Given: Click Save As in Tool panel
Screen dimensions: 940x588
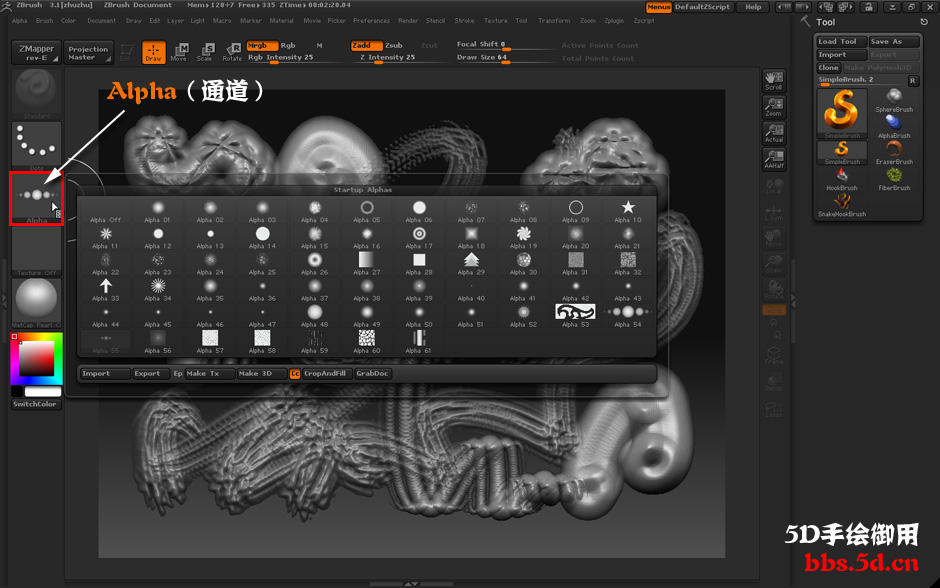Looking at the screenshot, I should pos(894,41).
